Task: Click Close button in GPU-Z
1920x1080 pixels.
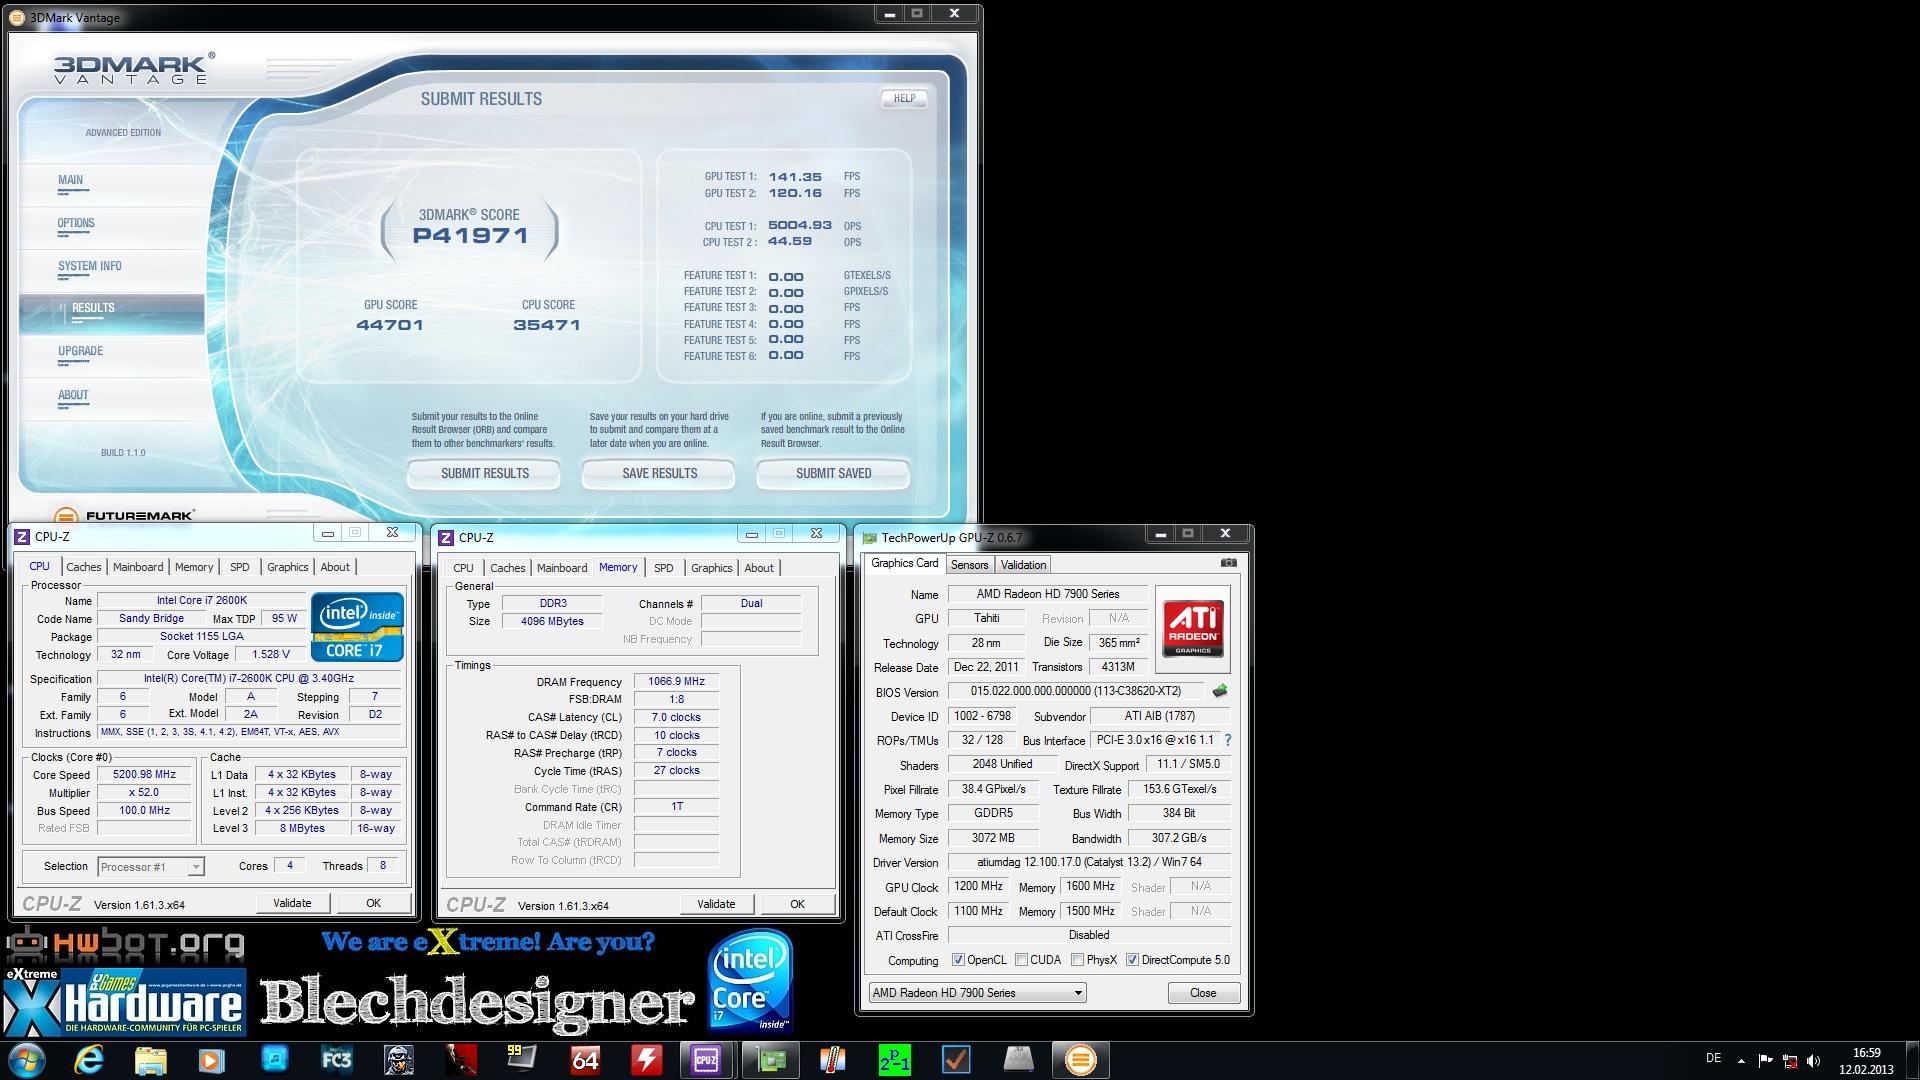Action: click(x=1203, y=993)
